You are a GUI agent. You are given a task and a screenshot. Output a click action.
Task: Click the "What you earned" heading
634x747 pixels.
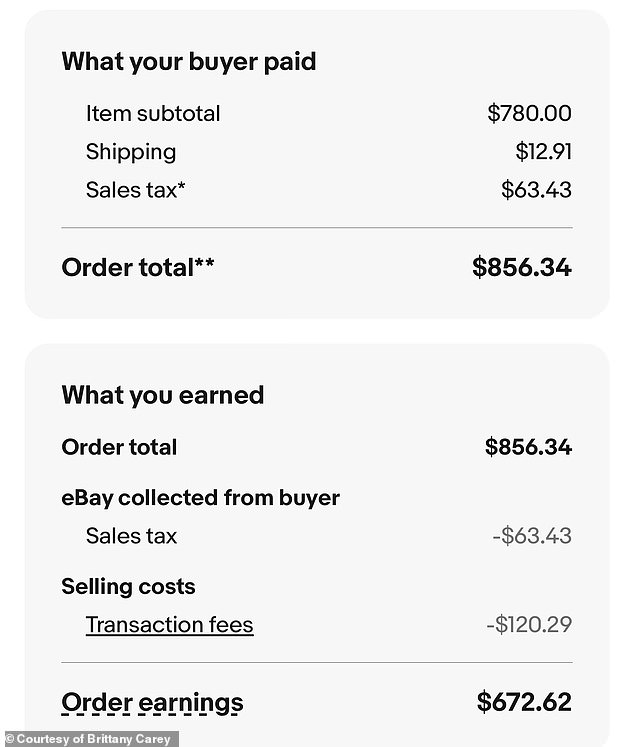click(163, 395)
